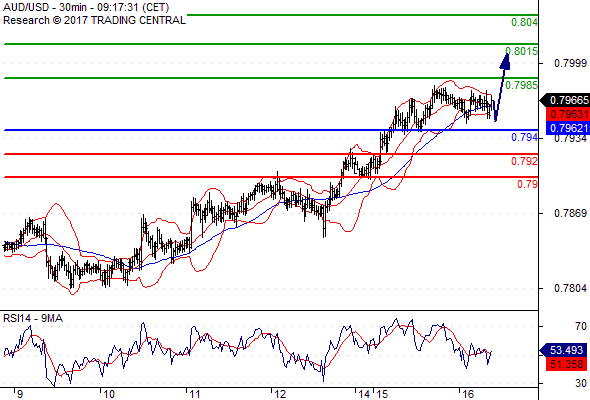Click the date label 15 on time axis
The image size is (590, 400).
[x=382, y=394]
